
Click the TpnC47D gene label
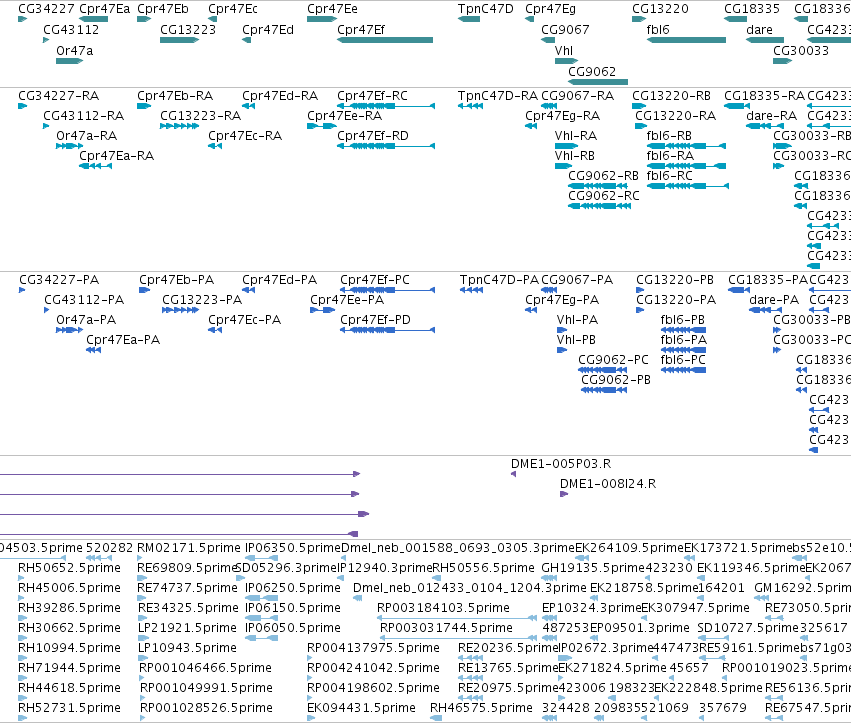tap(485, 9)
